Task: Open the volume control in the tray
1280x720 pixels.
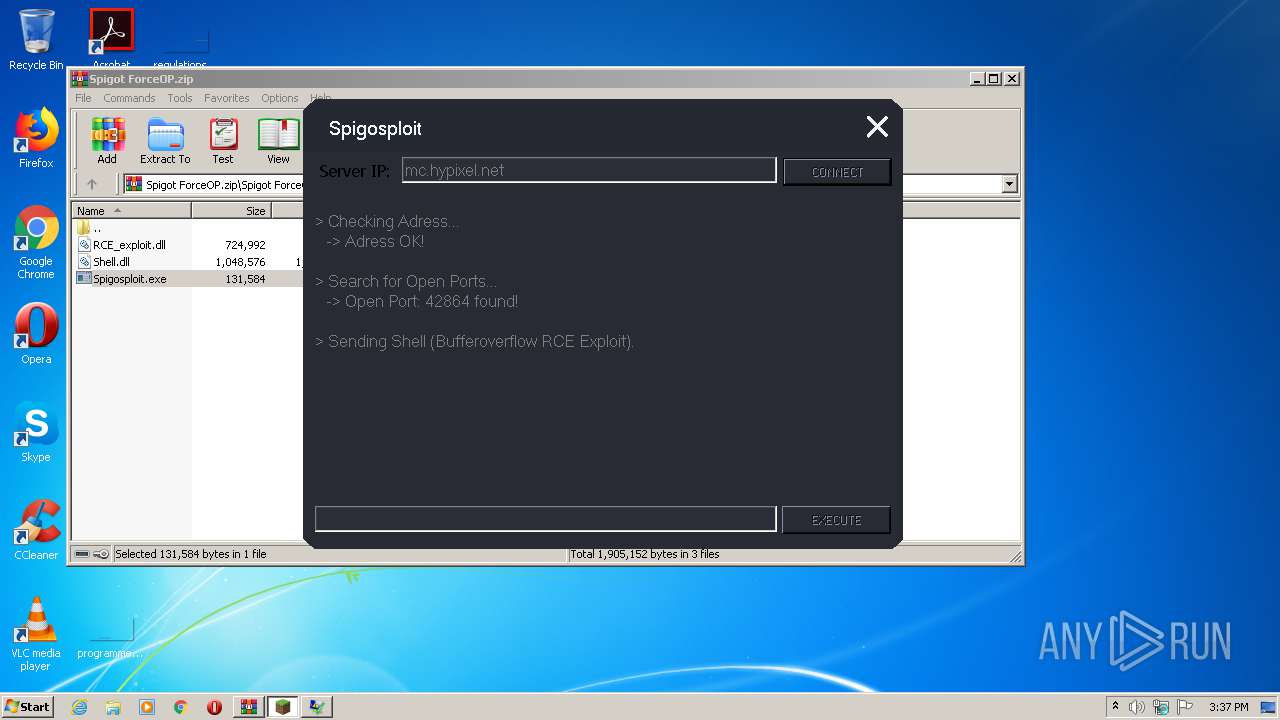Action: (1137, 707)
